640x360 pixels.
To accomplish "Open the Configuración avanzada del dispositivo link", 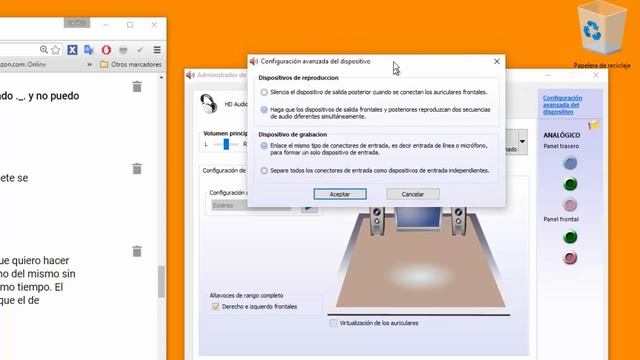I will click(562, 105).
